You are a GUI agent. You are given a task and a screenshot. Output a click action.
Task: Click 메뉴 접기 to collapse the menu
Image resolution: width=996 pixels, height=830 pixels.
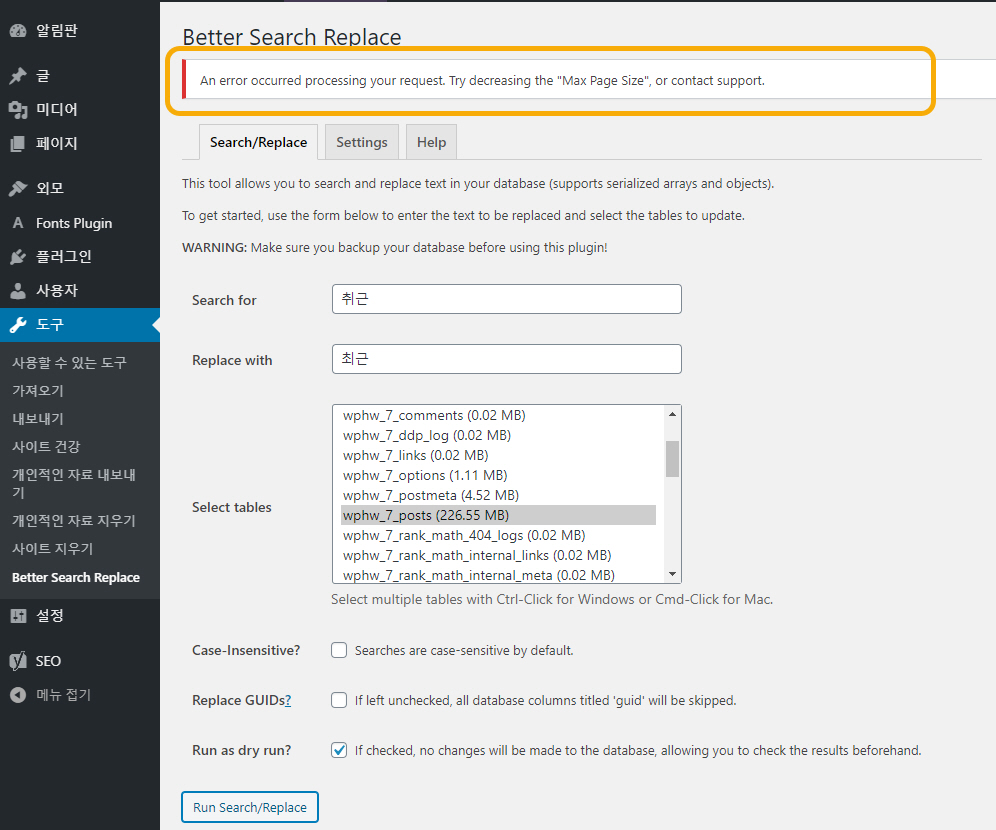coord(64,695)
